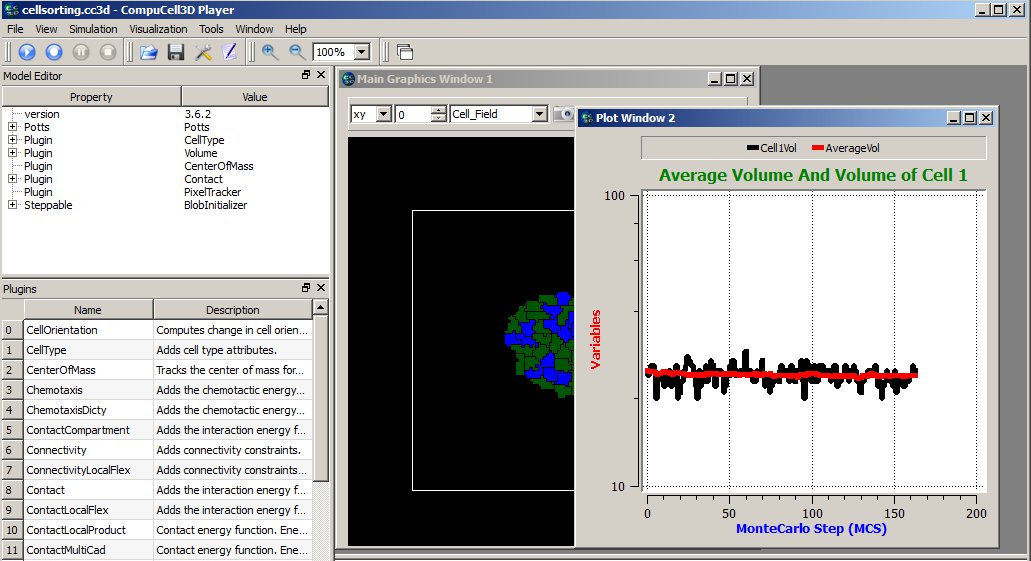Click the Step simulation button in toolbar
Screen dimensions: 1031x561
(54, 52)
